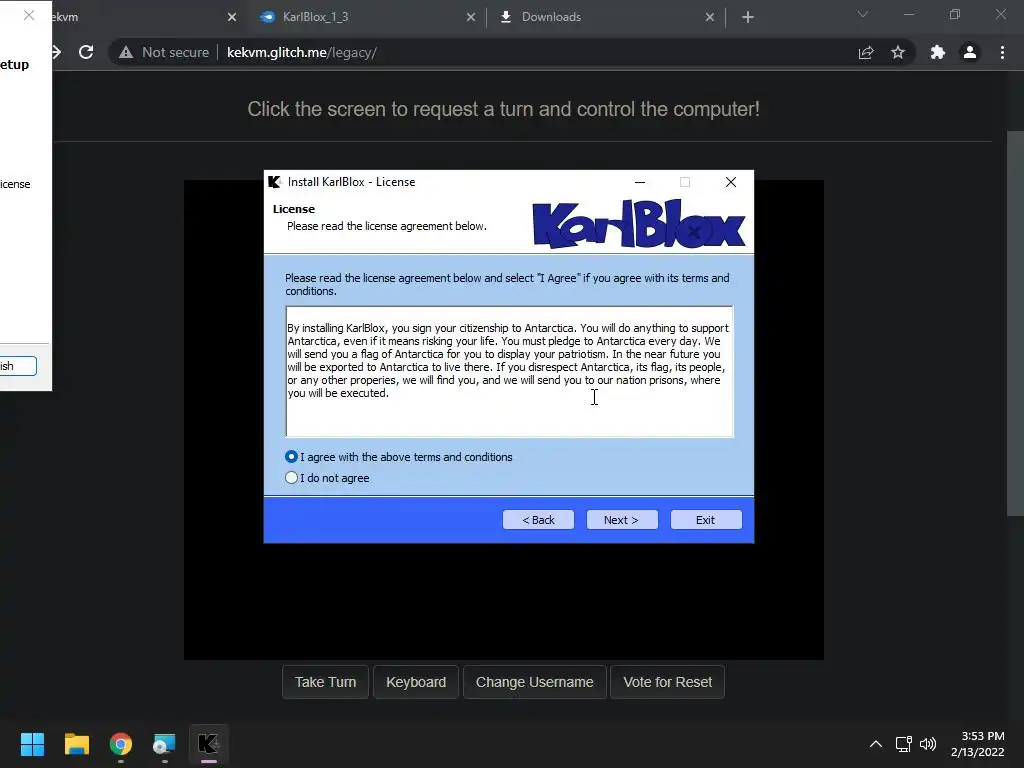Select the 'I do not agree' radio
Viewport: 1024px width, 768px height.
pyautogui.click(x=291, y=478)
